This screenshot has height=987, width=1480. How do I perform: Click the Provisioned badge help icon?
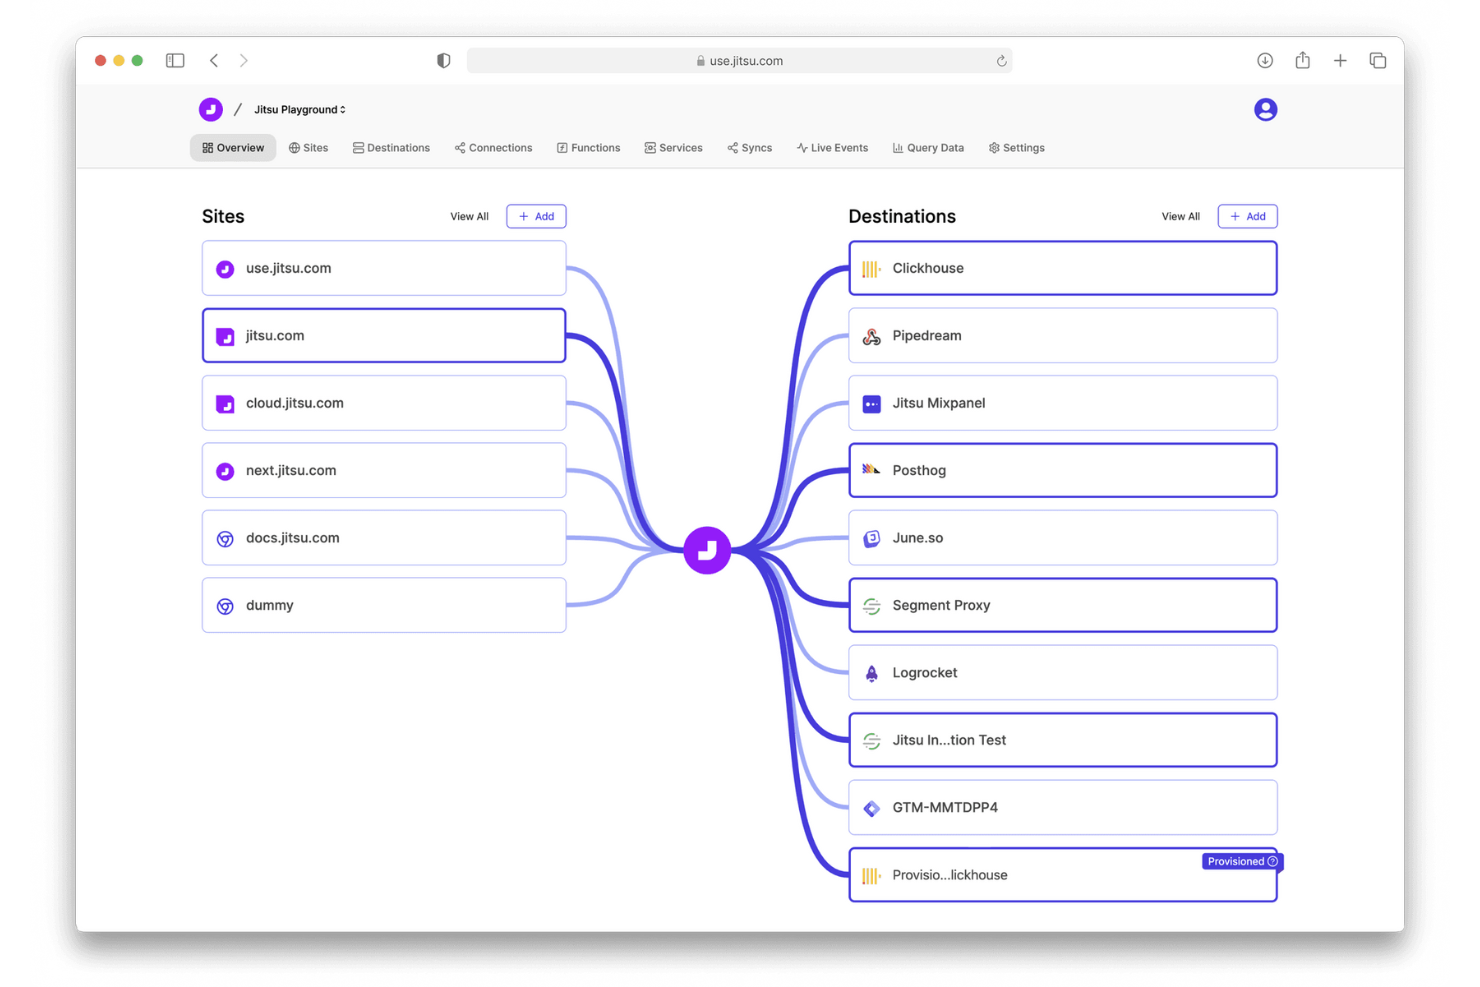pos(1272,861)
